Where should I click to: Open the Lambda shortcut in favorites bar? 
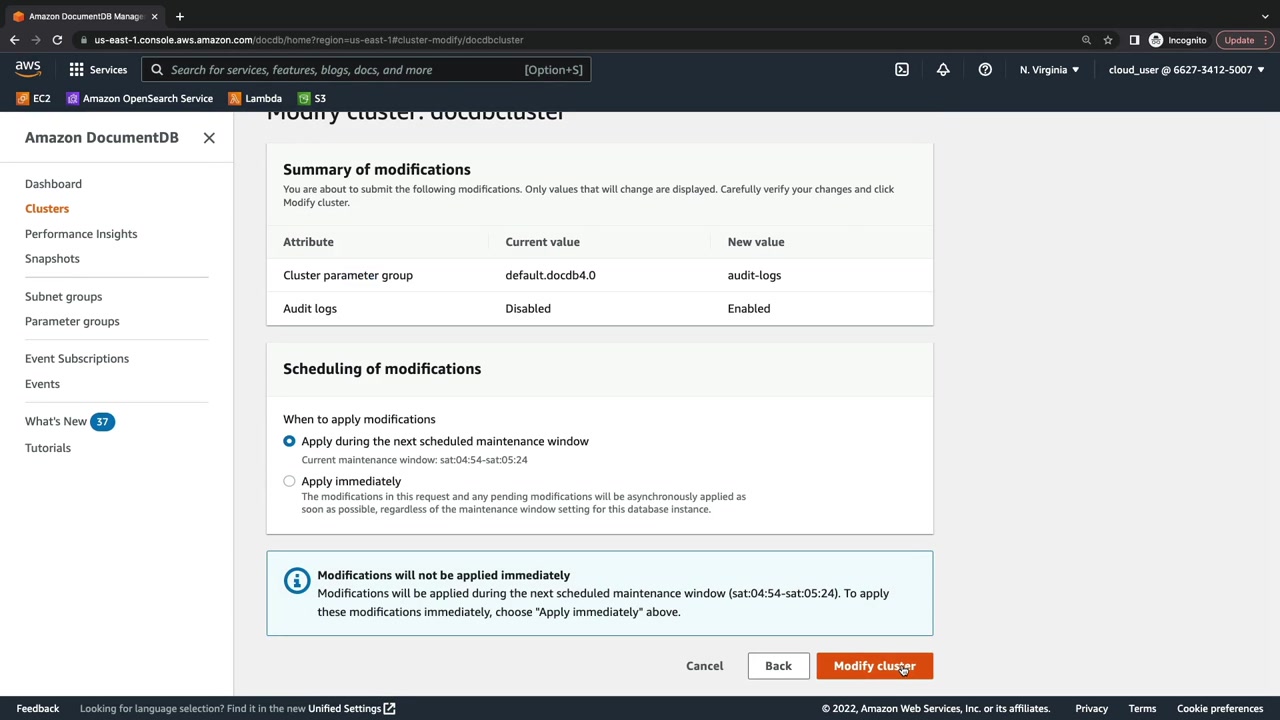[255, 98]
